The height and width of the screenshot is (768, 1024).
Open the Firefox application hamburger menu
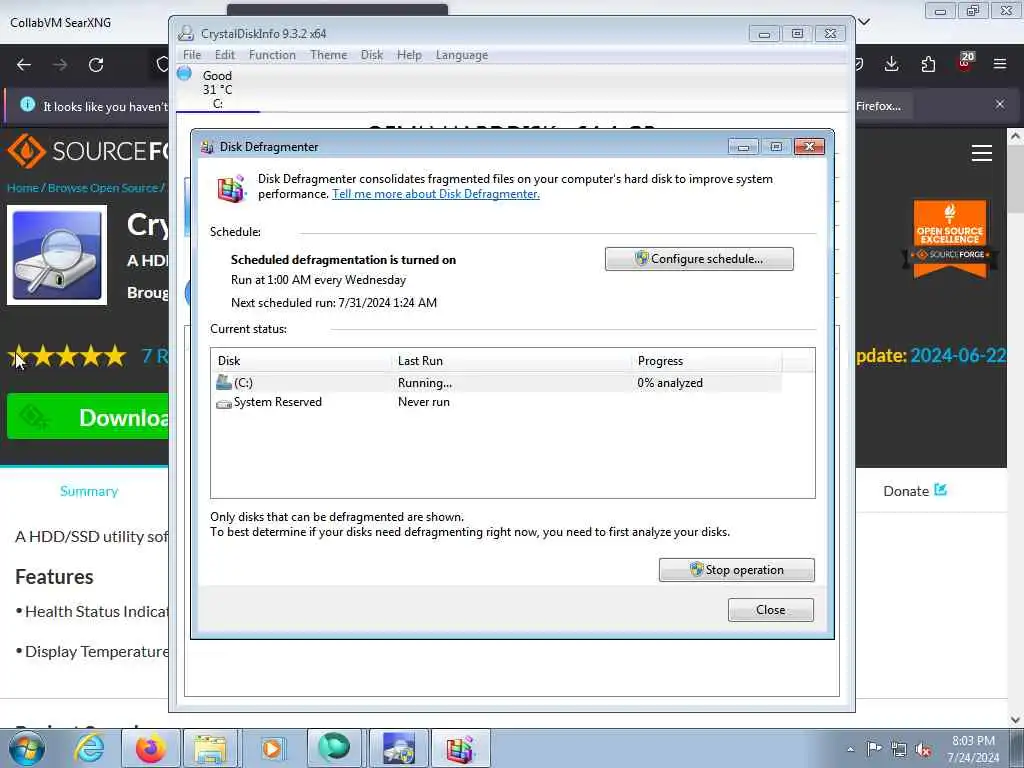(x=1000, y=64)
